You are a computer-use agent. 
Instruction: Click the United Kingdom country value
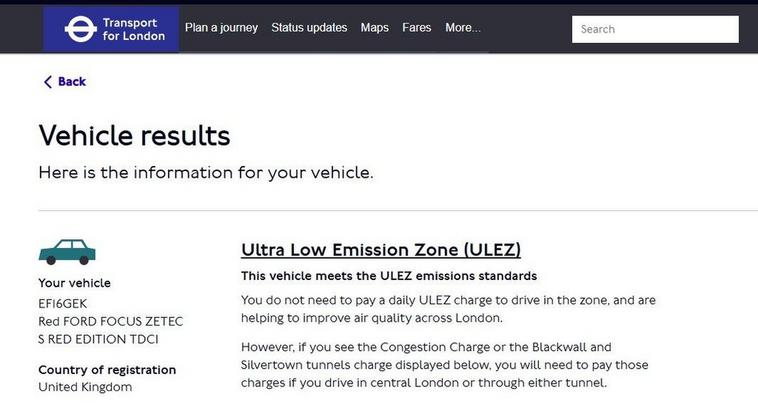[85, 387]
